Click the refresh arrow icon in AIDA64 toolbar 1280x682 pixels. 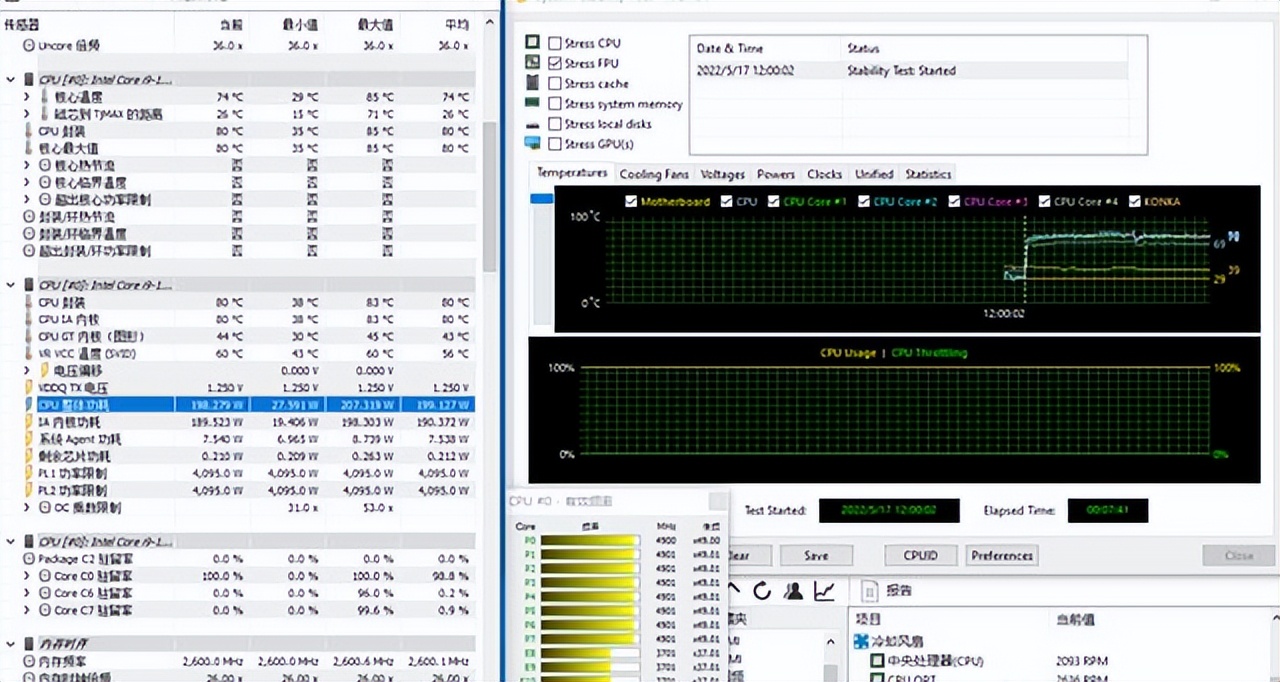point(762,591)
